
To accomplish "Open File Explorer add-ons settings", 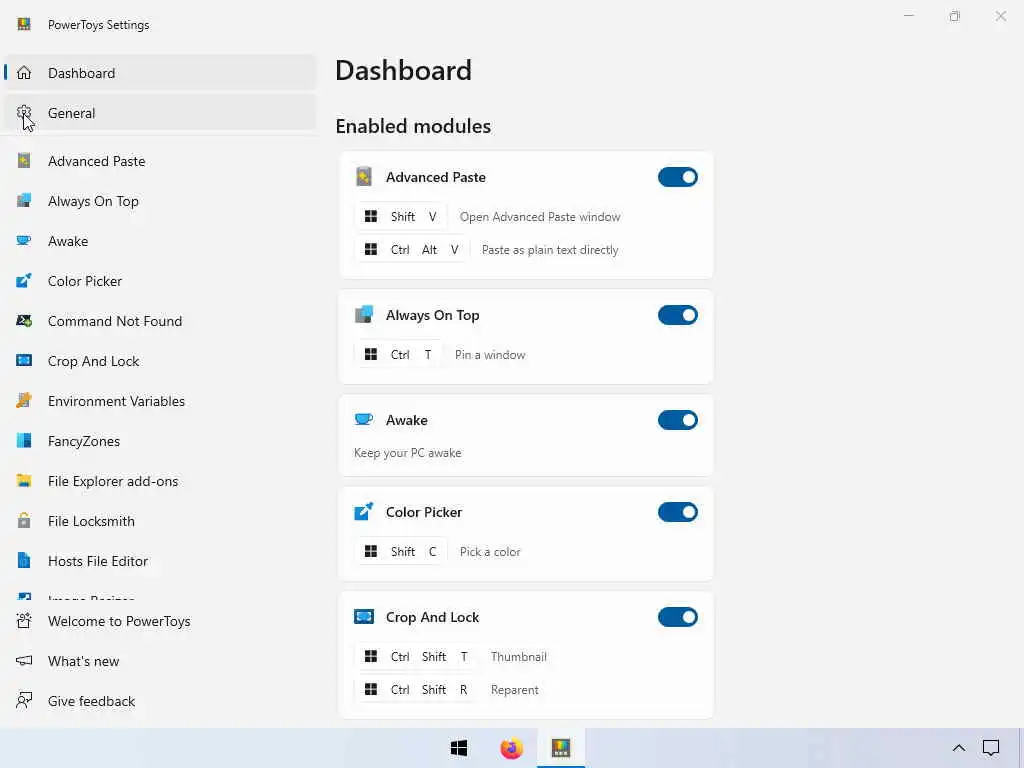I will click(160, 481).
